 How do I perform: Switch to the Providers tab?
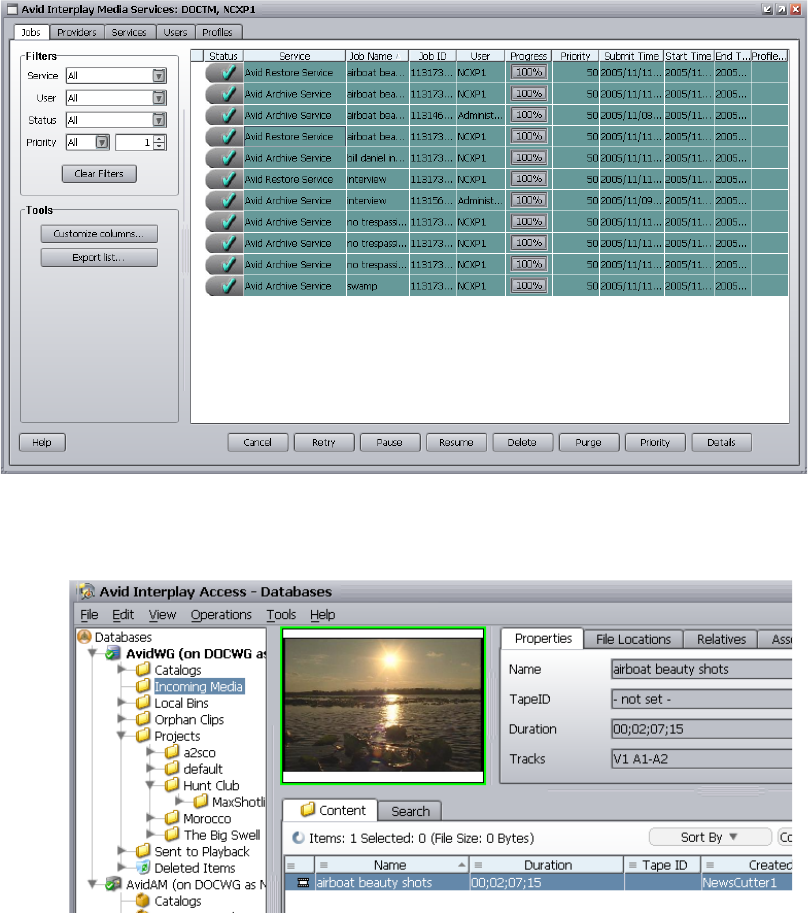[x=77, y=33]
